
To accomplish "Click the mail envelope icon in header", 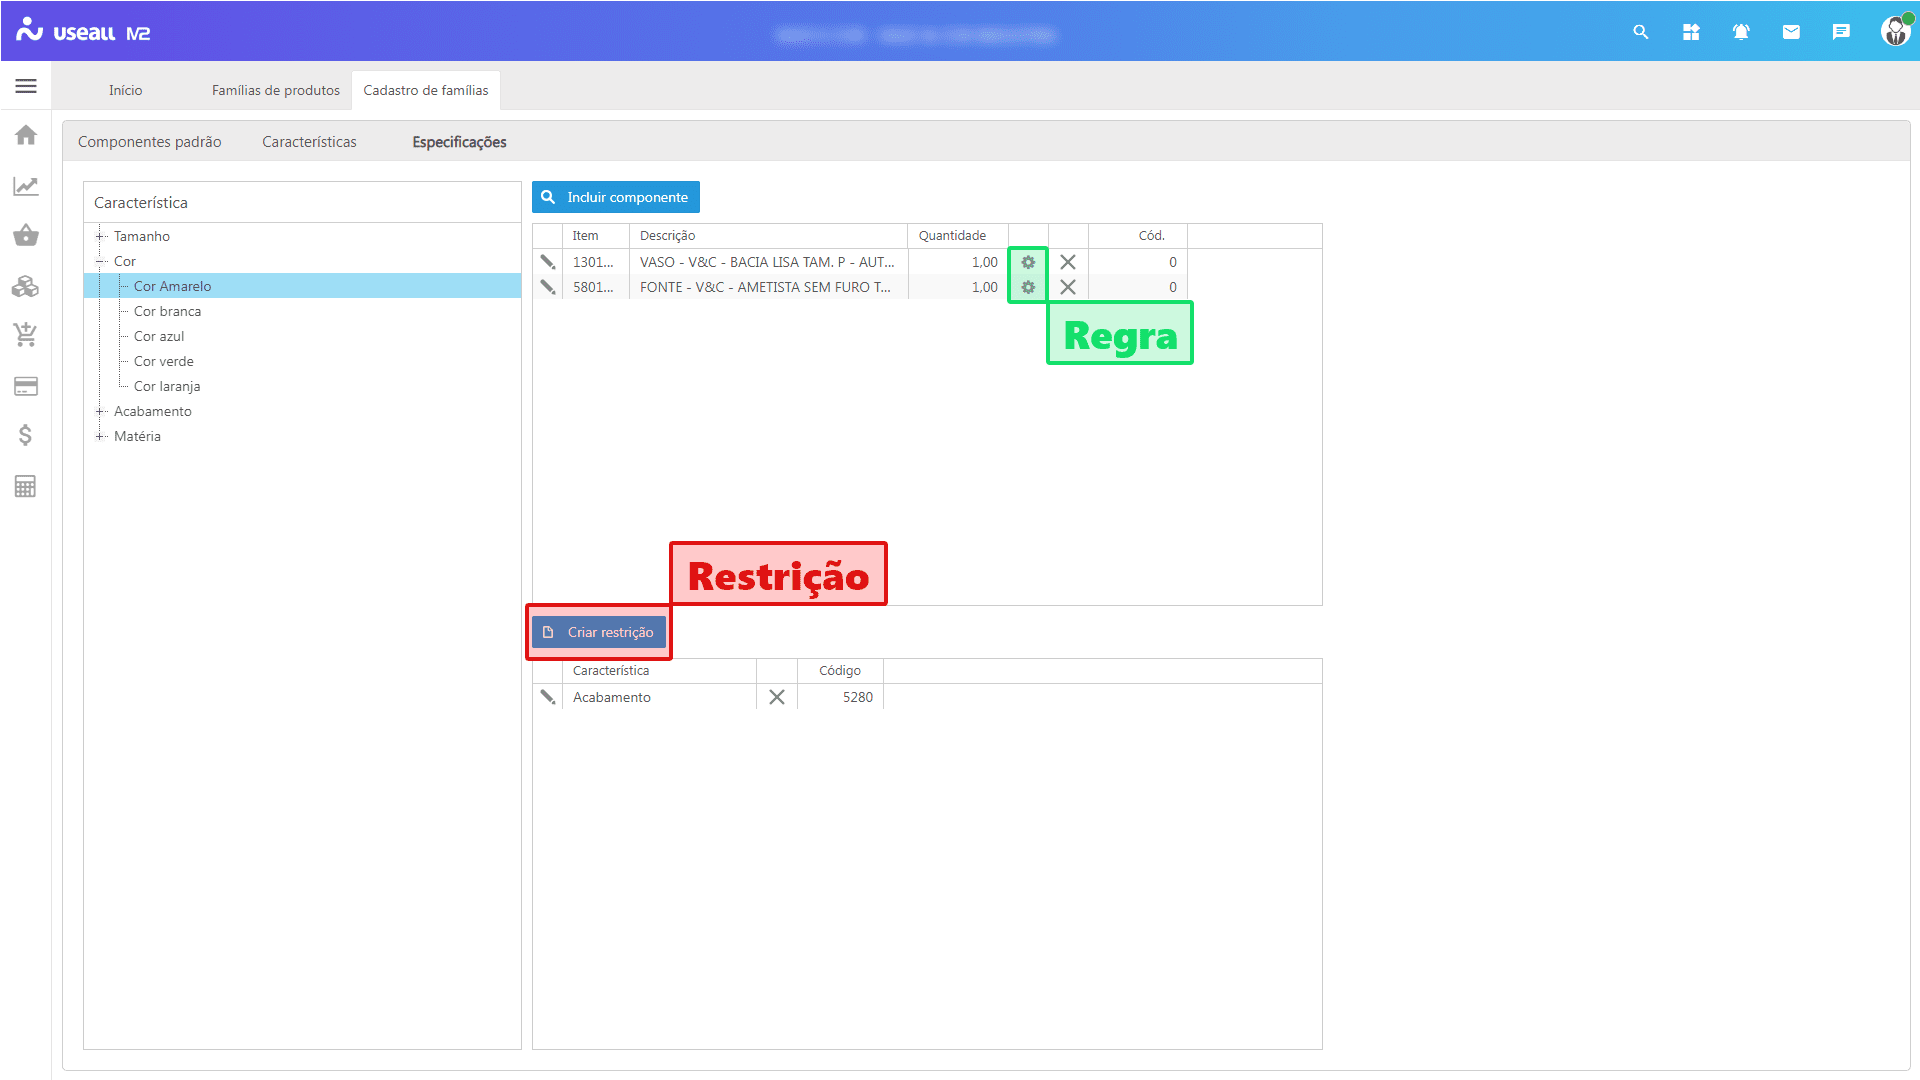I will 1791,32.
